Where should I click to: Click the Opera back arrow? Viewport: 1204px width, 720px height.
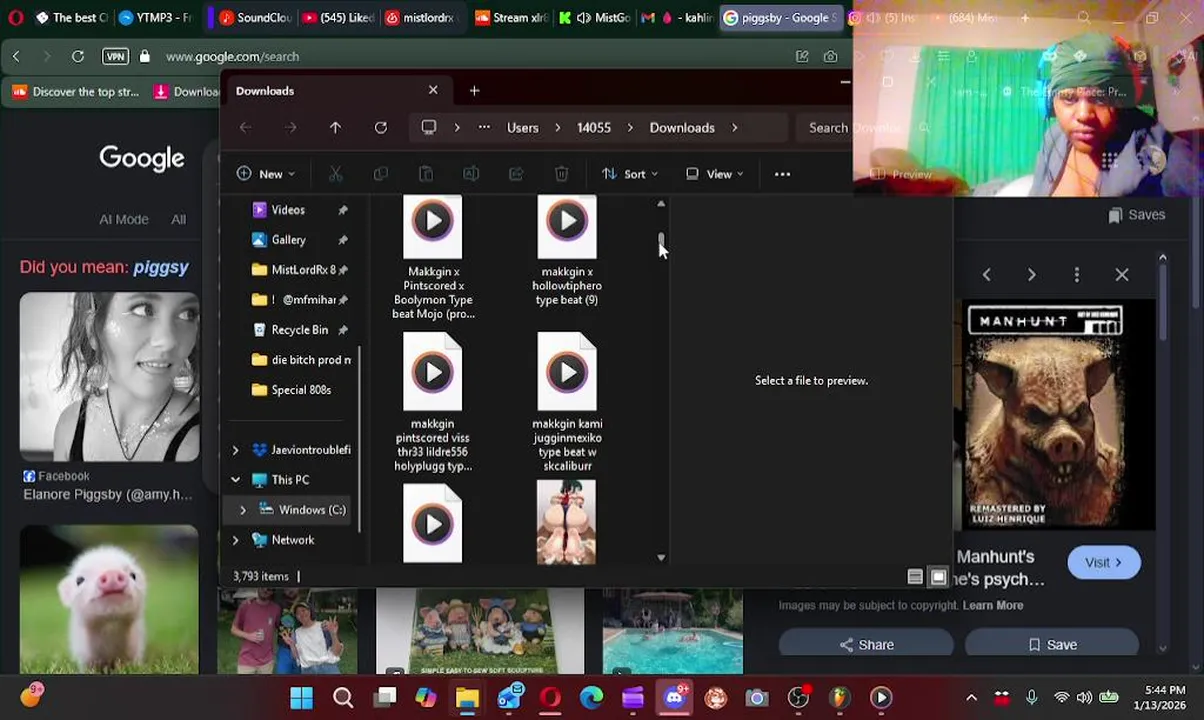pyautogui.click(x=16, y=56)
